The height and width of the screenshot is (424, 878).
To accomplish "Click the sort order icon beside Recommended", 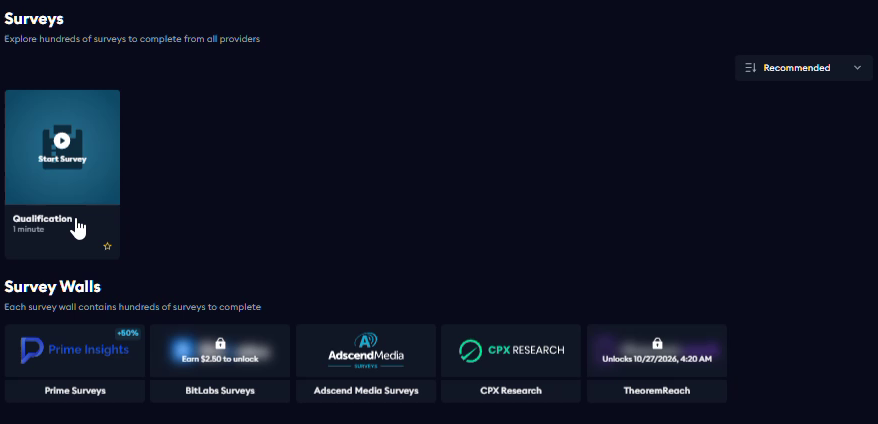I will click(750, 68).
